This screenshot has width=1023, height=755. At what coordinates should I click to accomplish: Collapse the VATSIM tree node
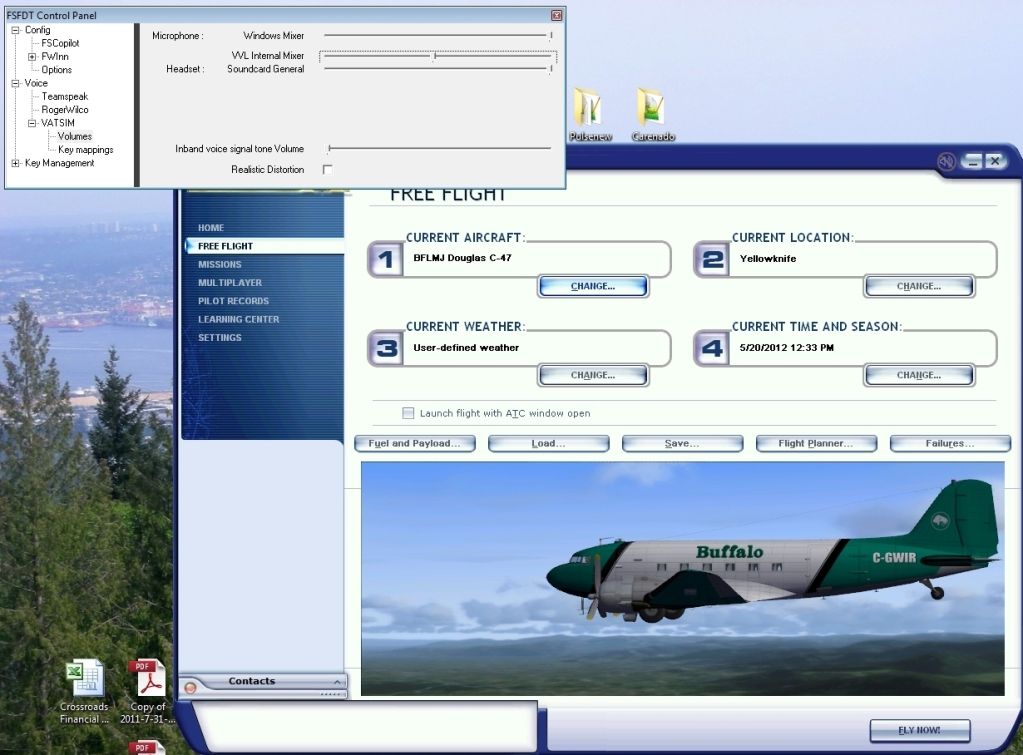pos(32,123)
